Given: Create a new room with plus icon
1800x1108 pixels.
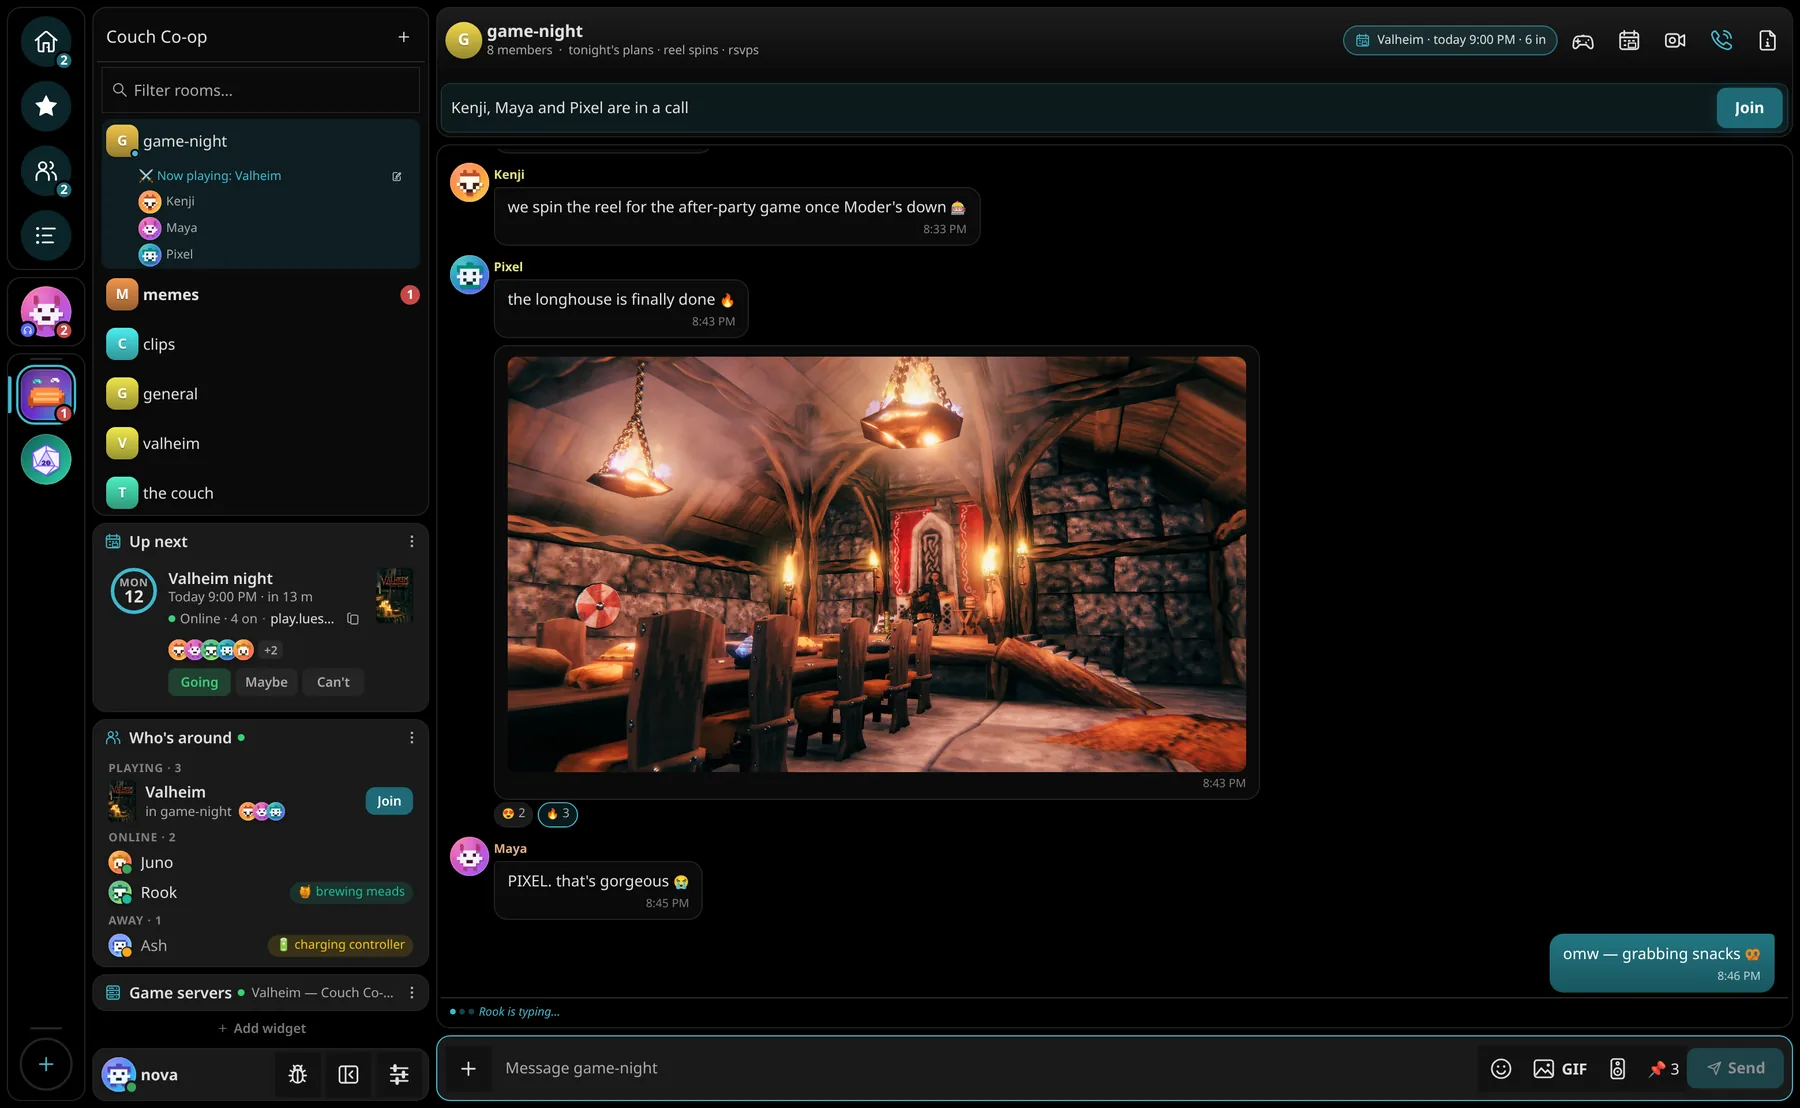Looking at the screenshot, I should click(404, 37).
